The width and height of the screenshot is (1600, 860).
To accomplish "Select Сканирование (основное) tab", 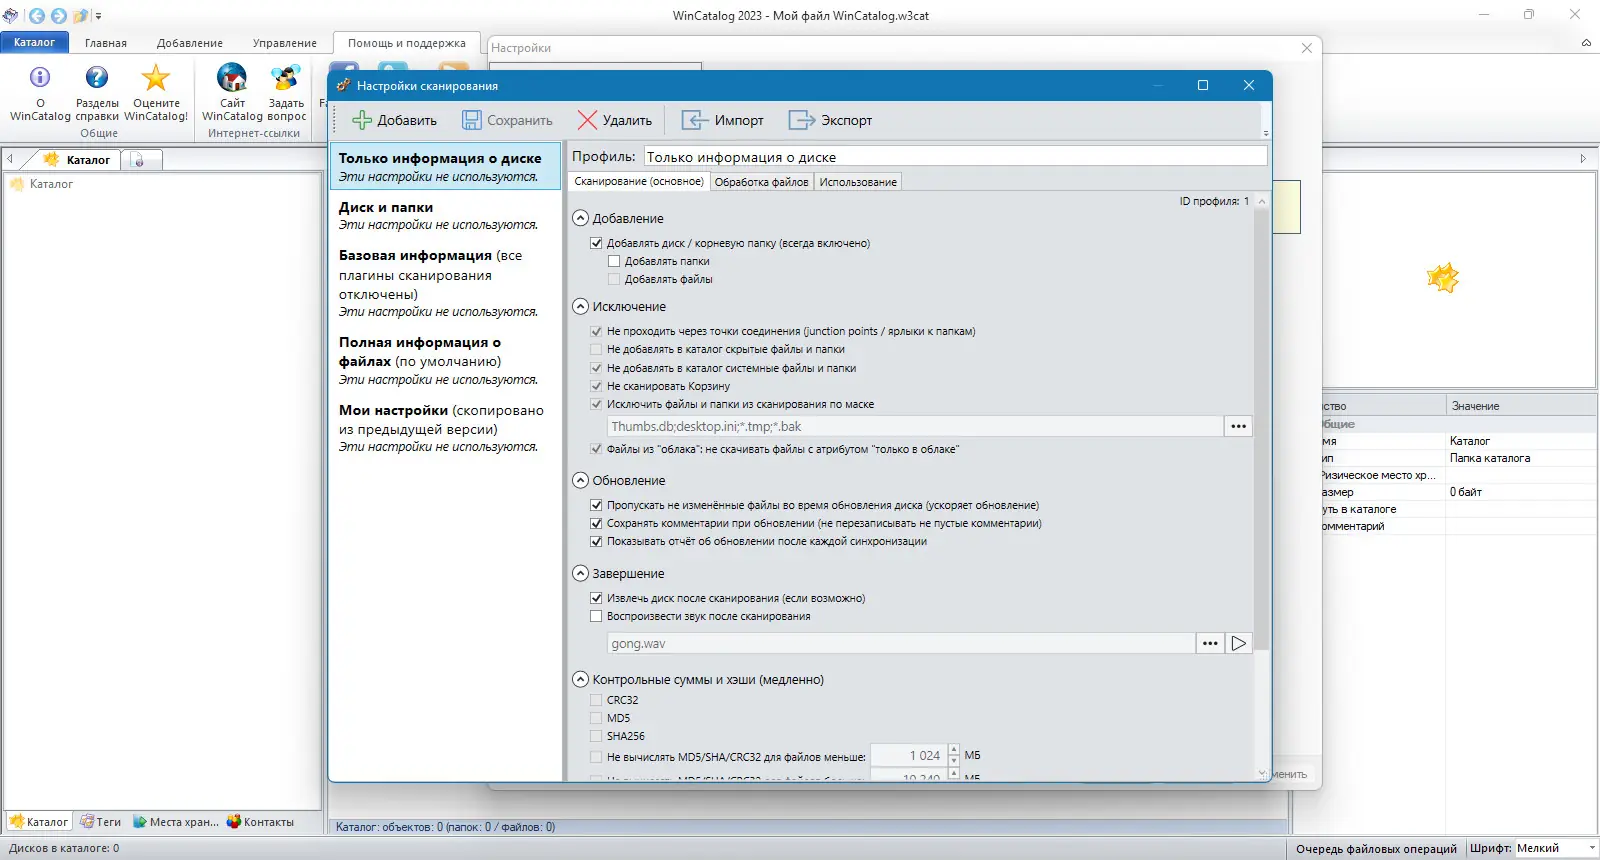I will coord(639,182).
